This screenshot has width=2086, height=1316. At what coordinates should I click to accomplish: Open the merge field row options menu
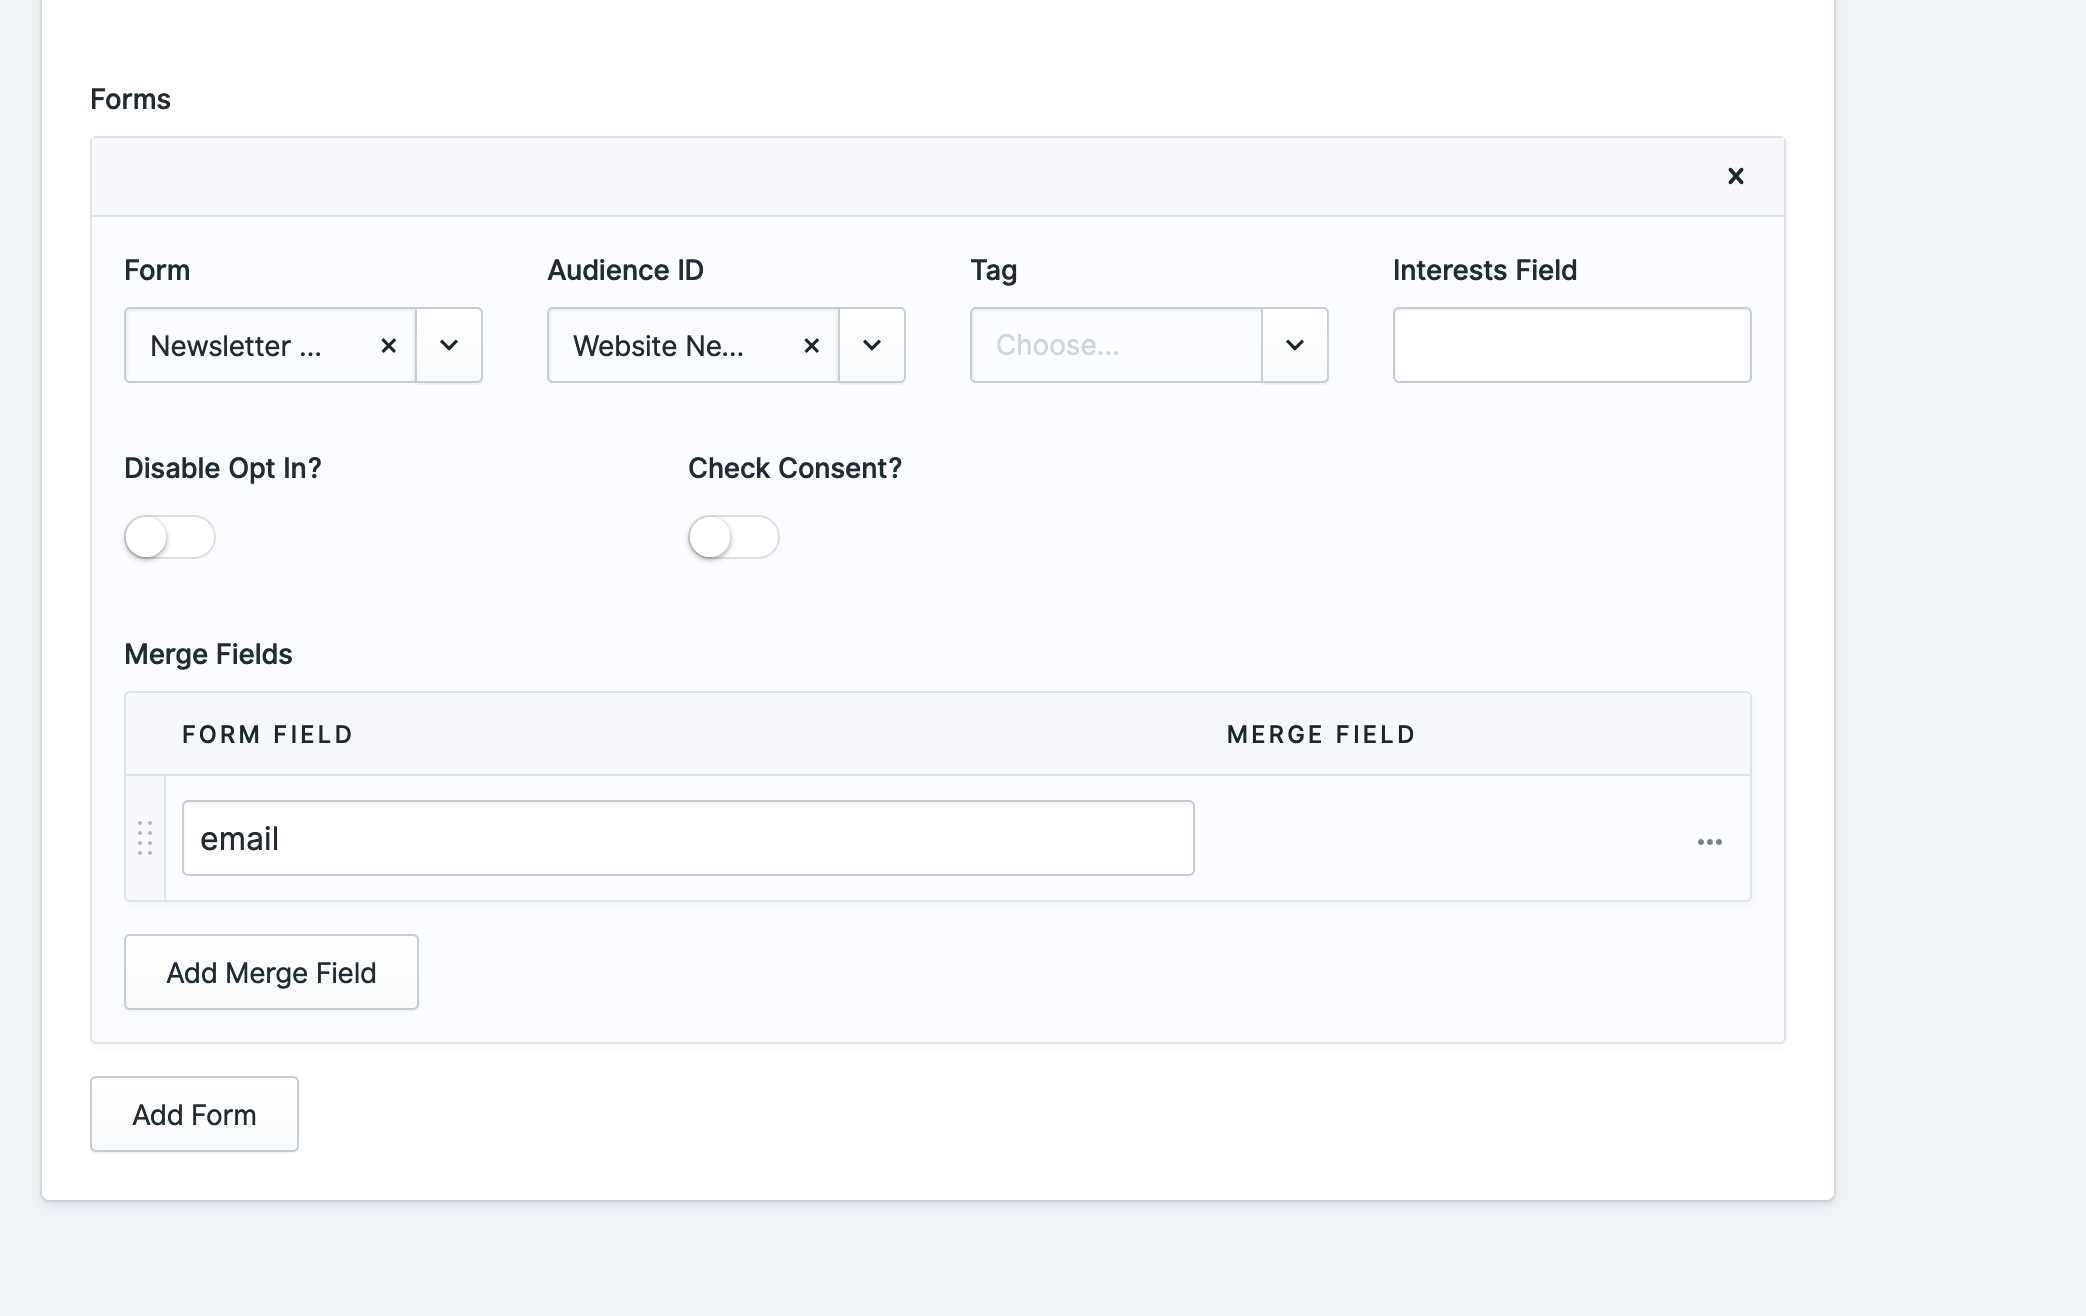pyautogui.click(x=1709, y=842)
